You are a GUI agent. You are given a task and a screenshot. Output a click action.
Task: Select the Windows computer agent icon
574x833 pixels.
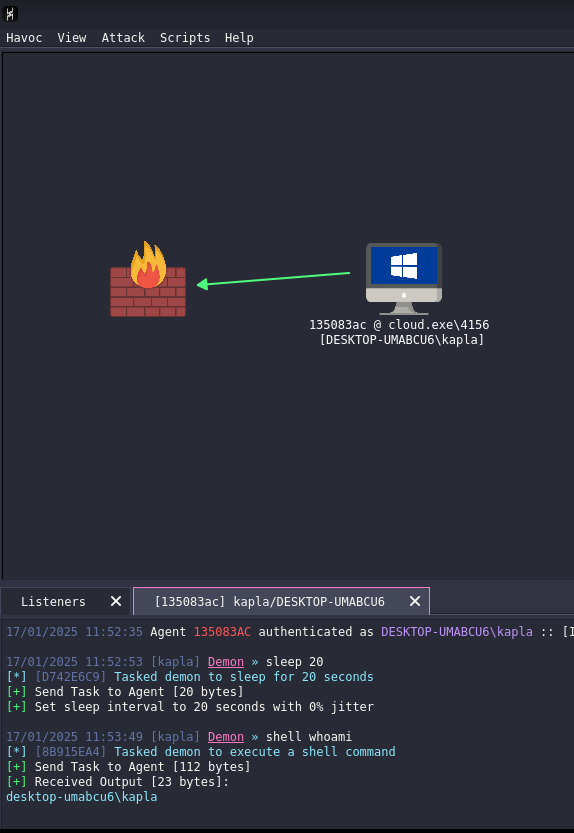[x=404, y=279]
